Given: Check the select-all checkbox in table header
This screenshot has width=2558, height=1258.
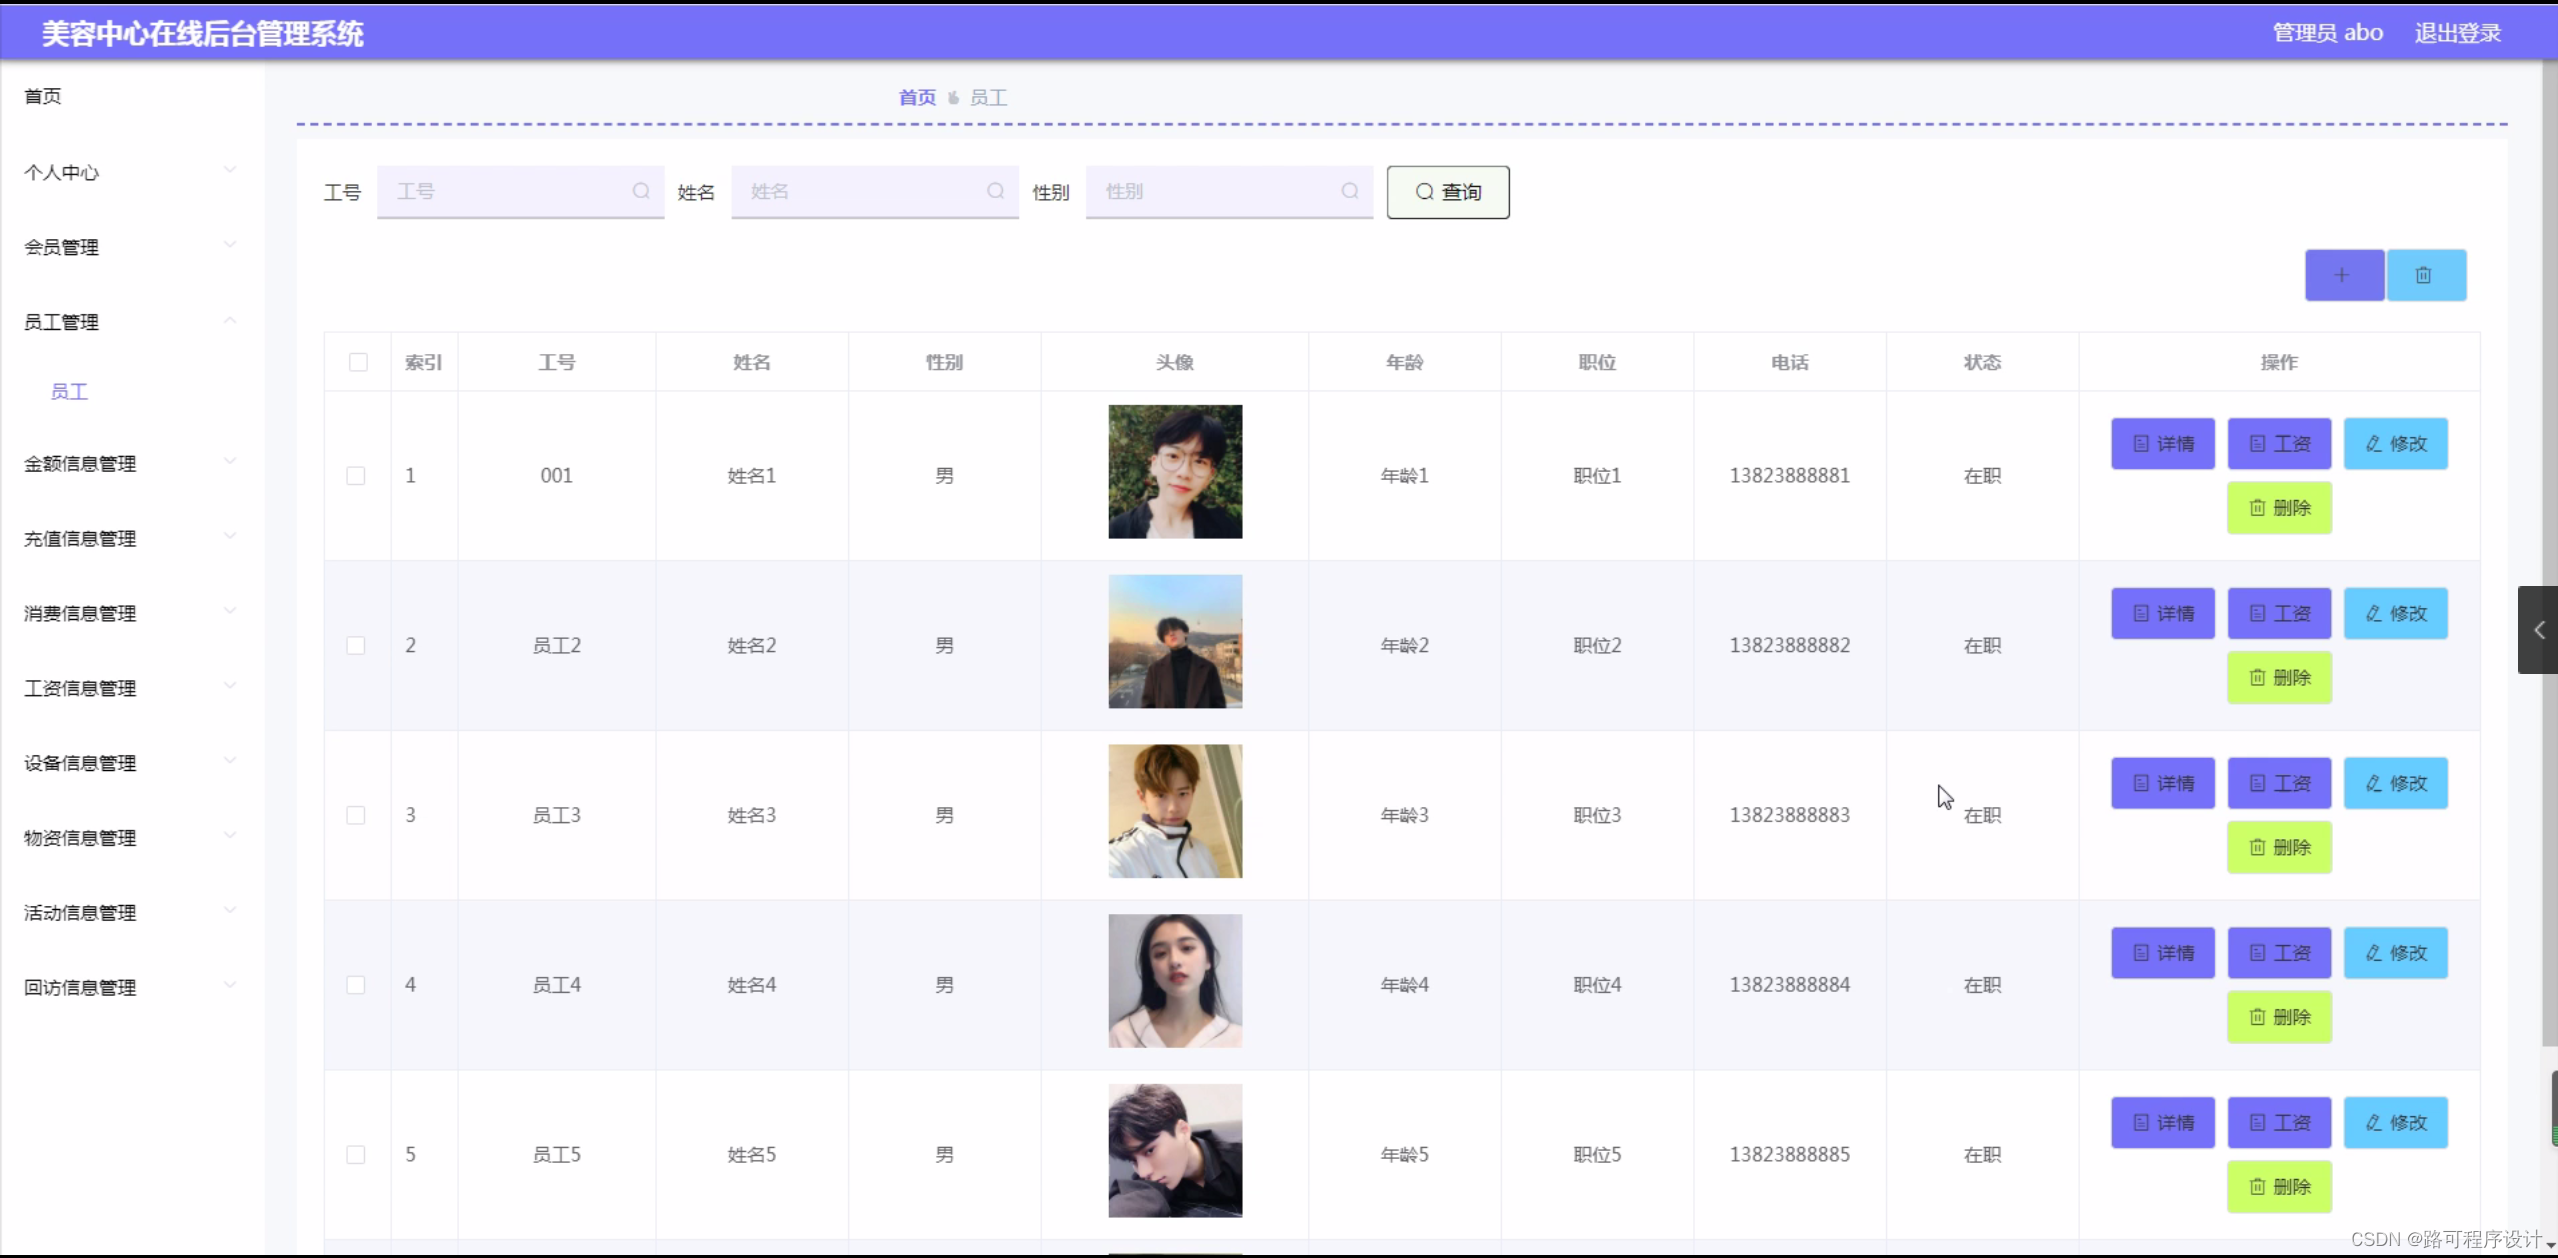Looking at the screenshot, I should 357,361.
